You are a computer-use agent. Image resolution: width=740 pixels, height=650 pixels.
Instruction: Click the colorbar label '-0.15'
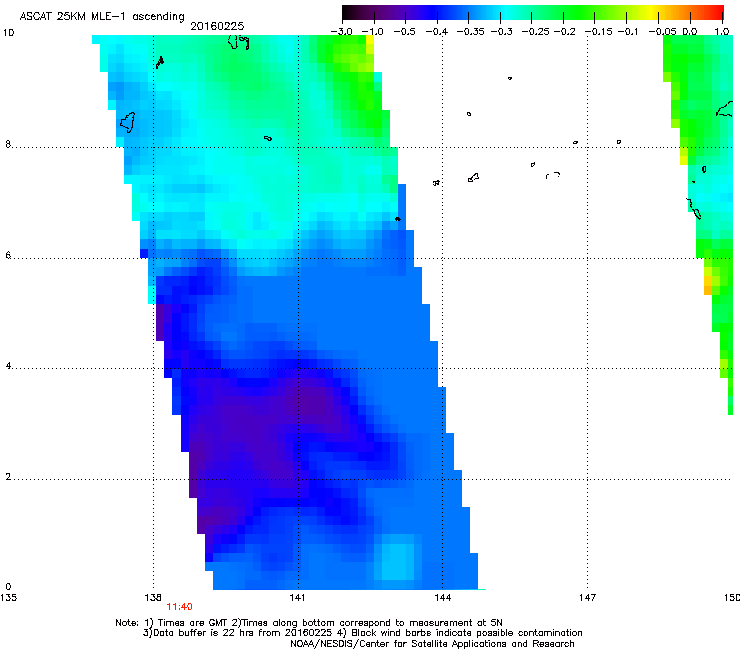coord(598,32)
